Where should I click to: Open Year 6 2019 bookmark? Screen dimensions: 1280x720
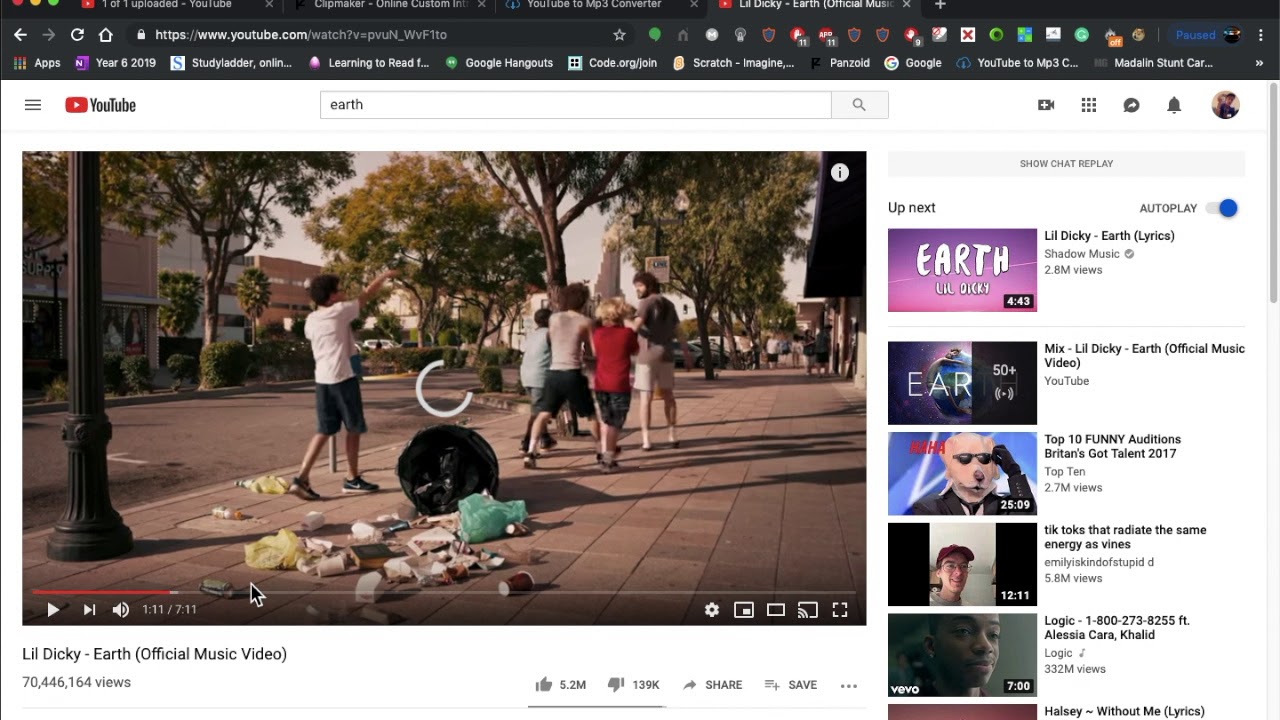[115, 63]
